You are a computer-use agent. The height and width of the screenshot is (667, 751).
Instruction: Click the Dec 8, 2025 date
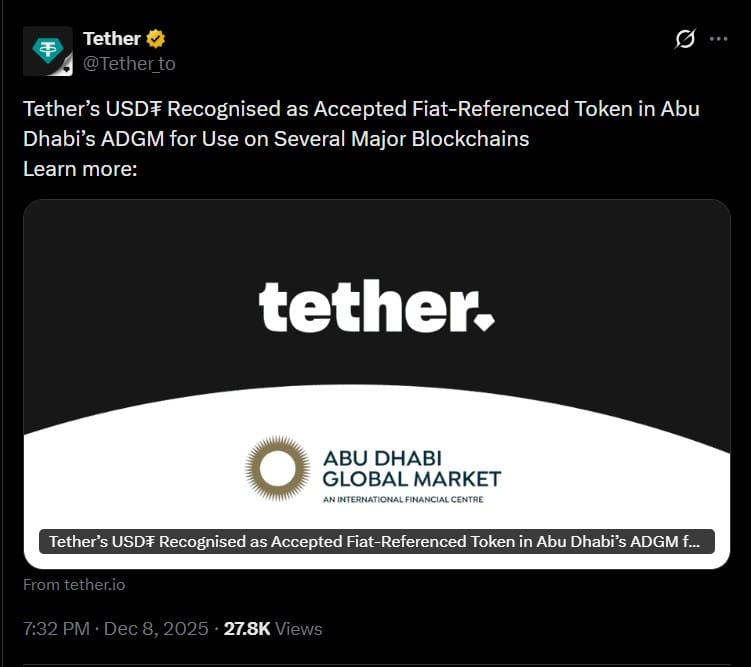click(154, 629)
